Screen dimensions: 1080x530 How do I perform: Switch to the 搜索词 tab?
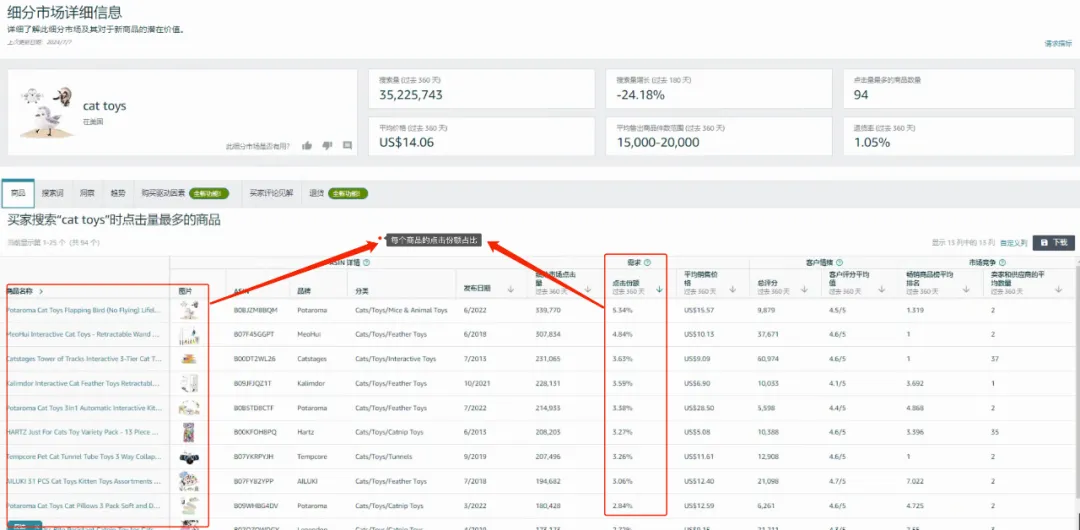pyautogui.click(x=52, y=194)
